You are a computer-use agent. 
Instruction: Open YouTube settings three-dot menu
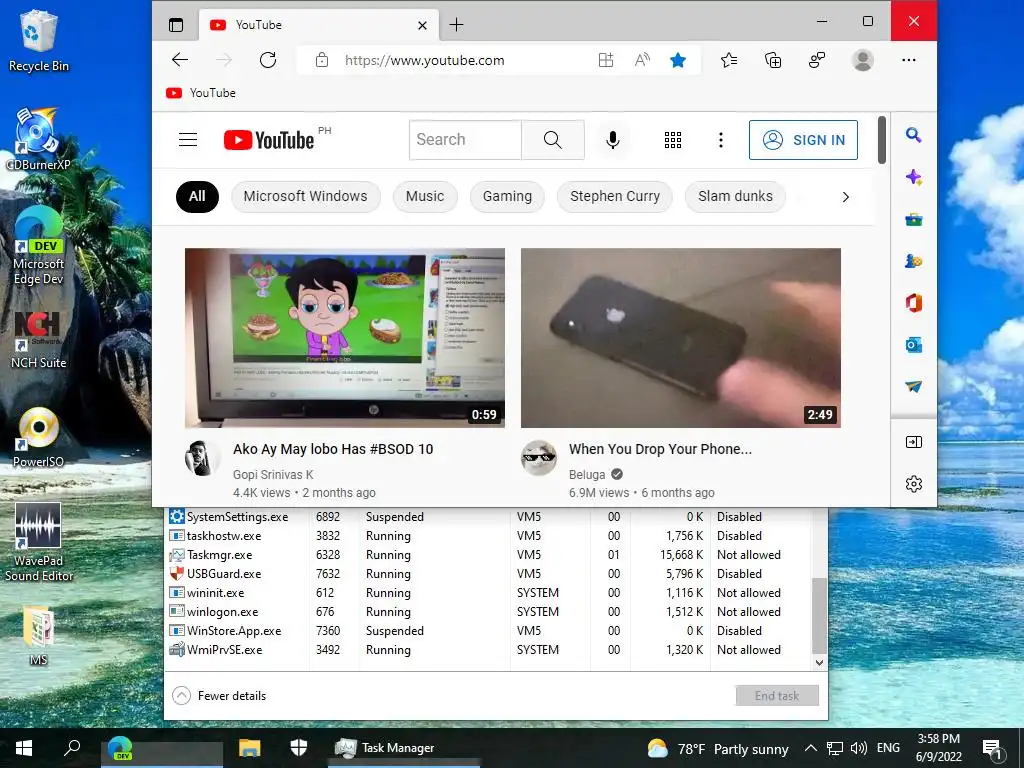(x=720, y=140)
